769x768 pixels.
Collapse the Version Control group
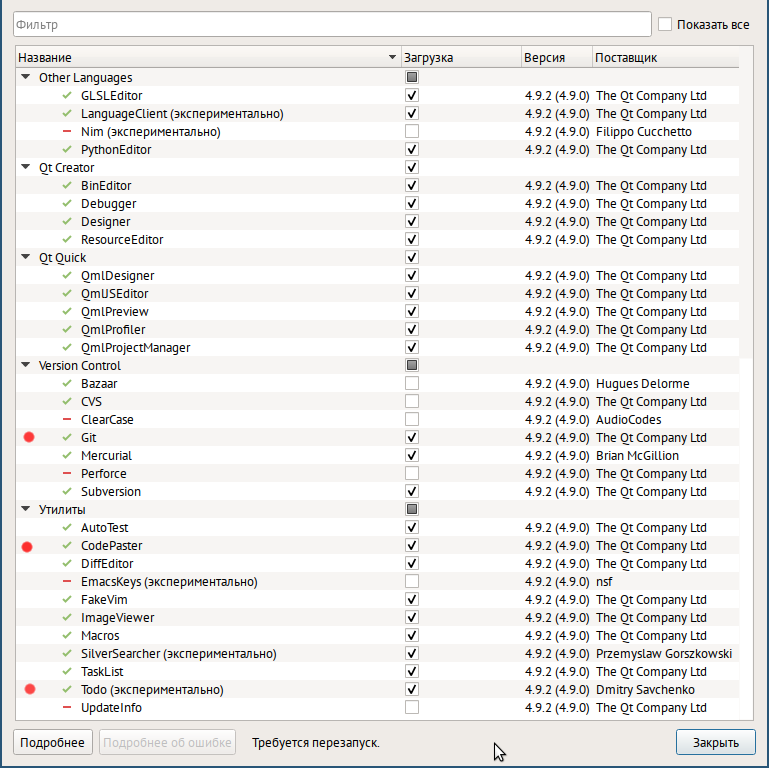click(x=26, y=365)
